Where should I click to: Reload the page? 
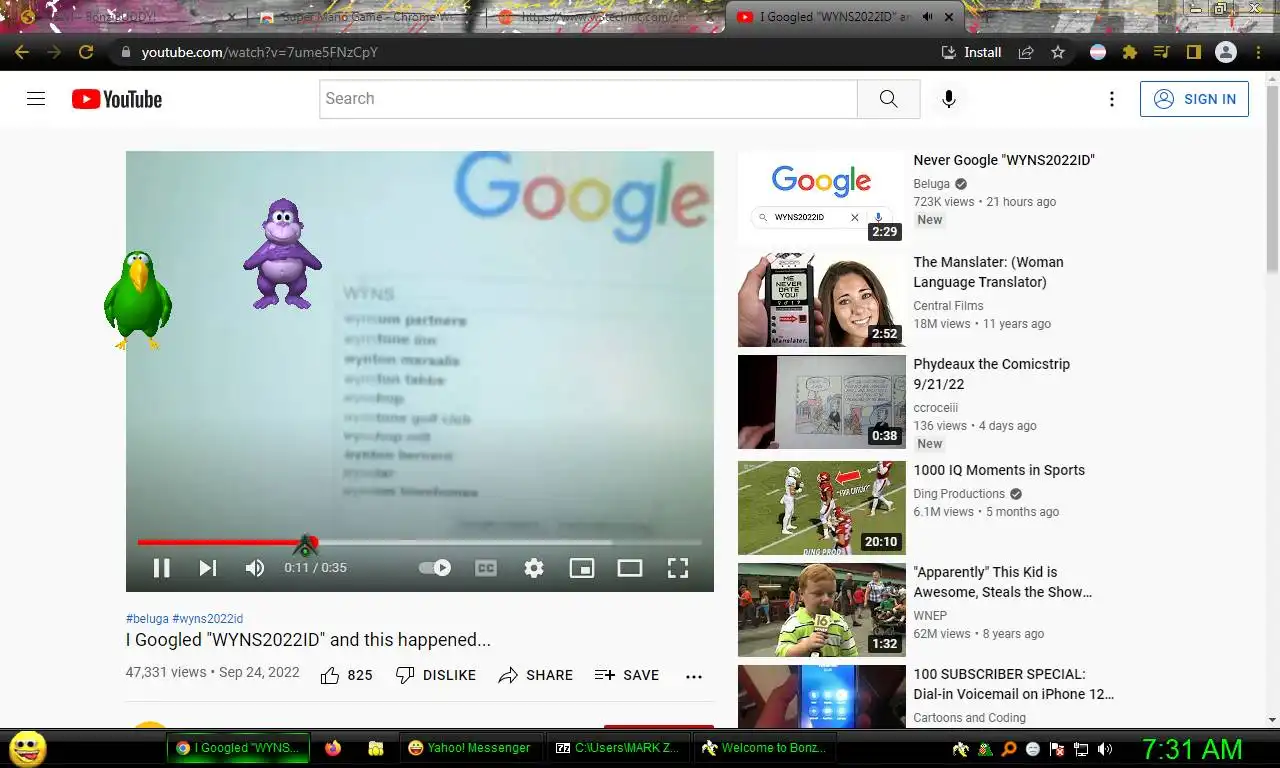click(86, 52)
